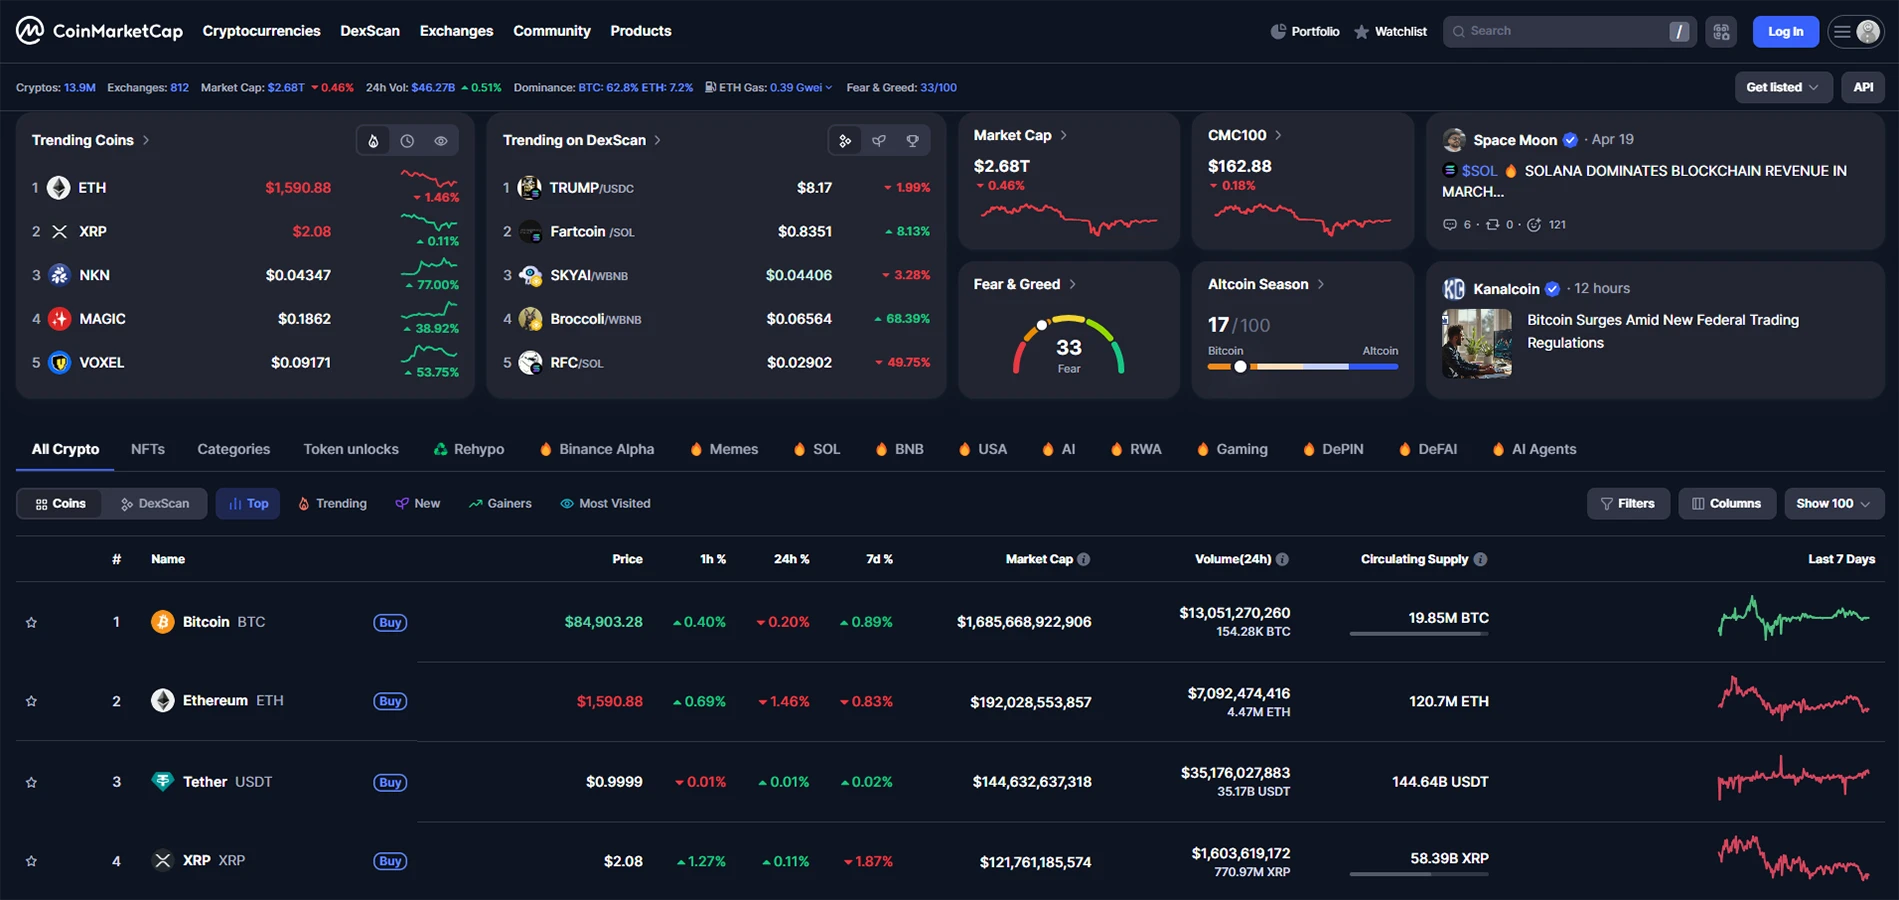Click the rocket icon in Trending on DexScan
The height and width of the screenshot is (900, 1899).
(879, 141)
